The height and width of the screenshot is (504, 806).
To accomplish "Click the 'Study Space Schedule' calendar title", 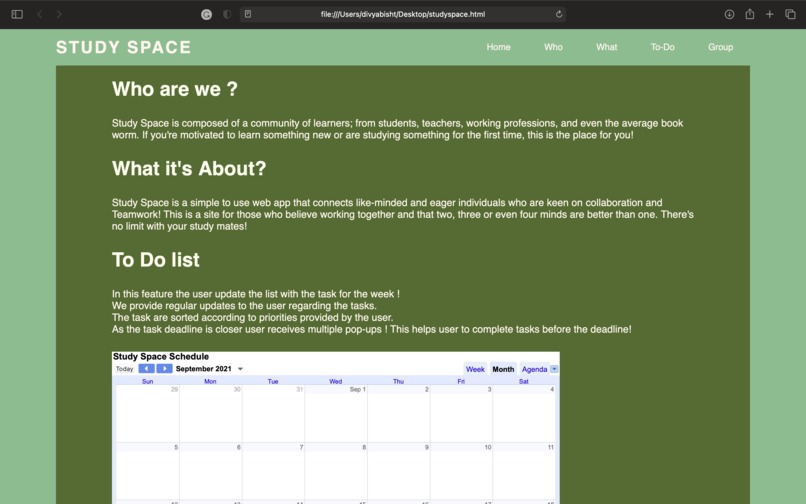I will 161,356.
